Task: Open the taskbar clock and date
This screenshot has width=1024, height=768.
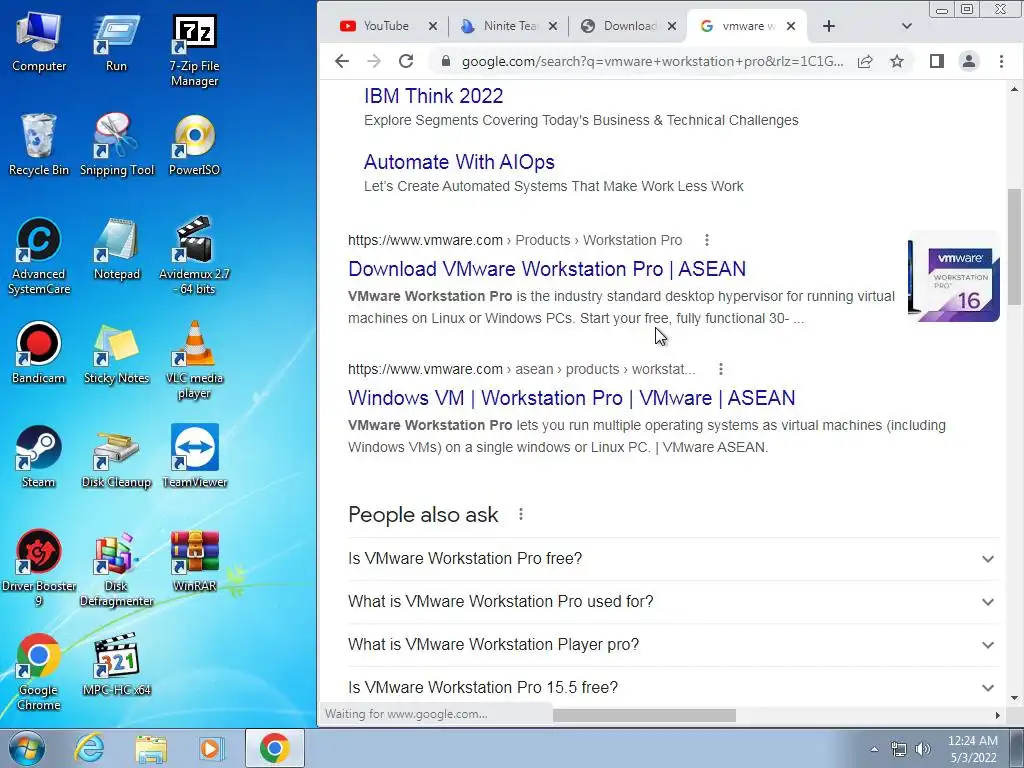Action: coord(973,749)
